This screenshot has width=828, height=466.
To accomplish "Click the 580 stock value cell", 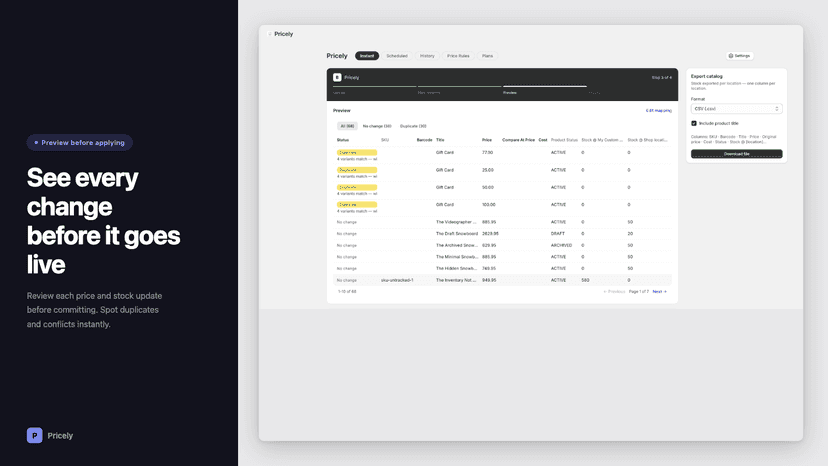I will (x=585, y=280).
